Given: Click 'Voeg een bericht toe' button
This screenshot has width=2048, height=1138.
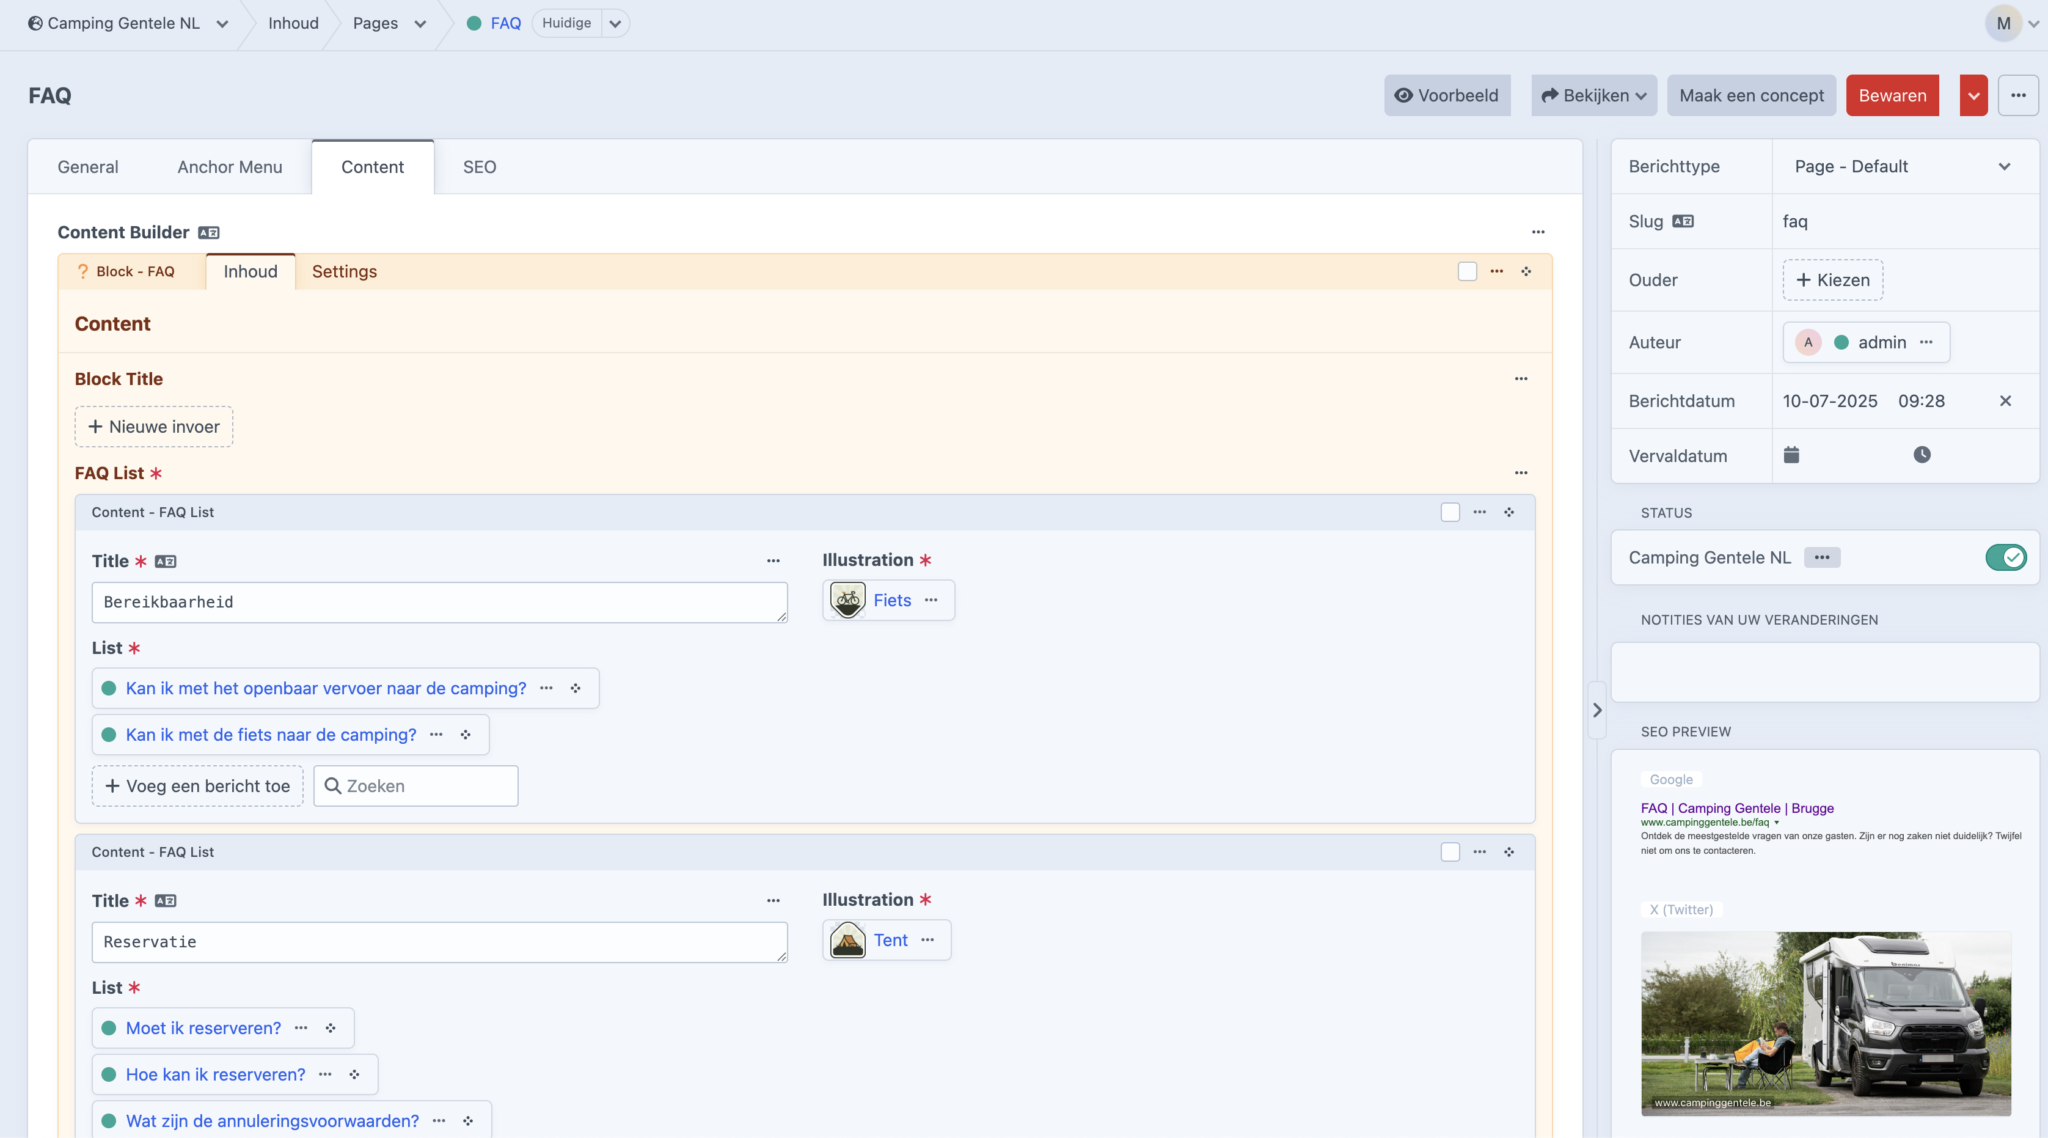Looking at the screenshot, I should pos(197,786).
